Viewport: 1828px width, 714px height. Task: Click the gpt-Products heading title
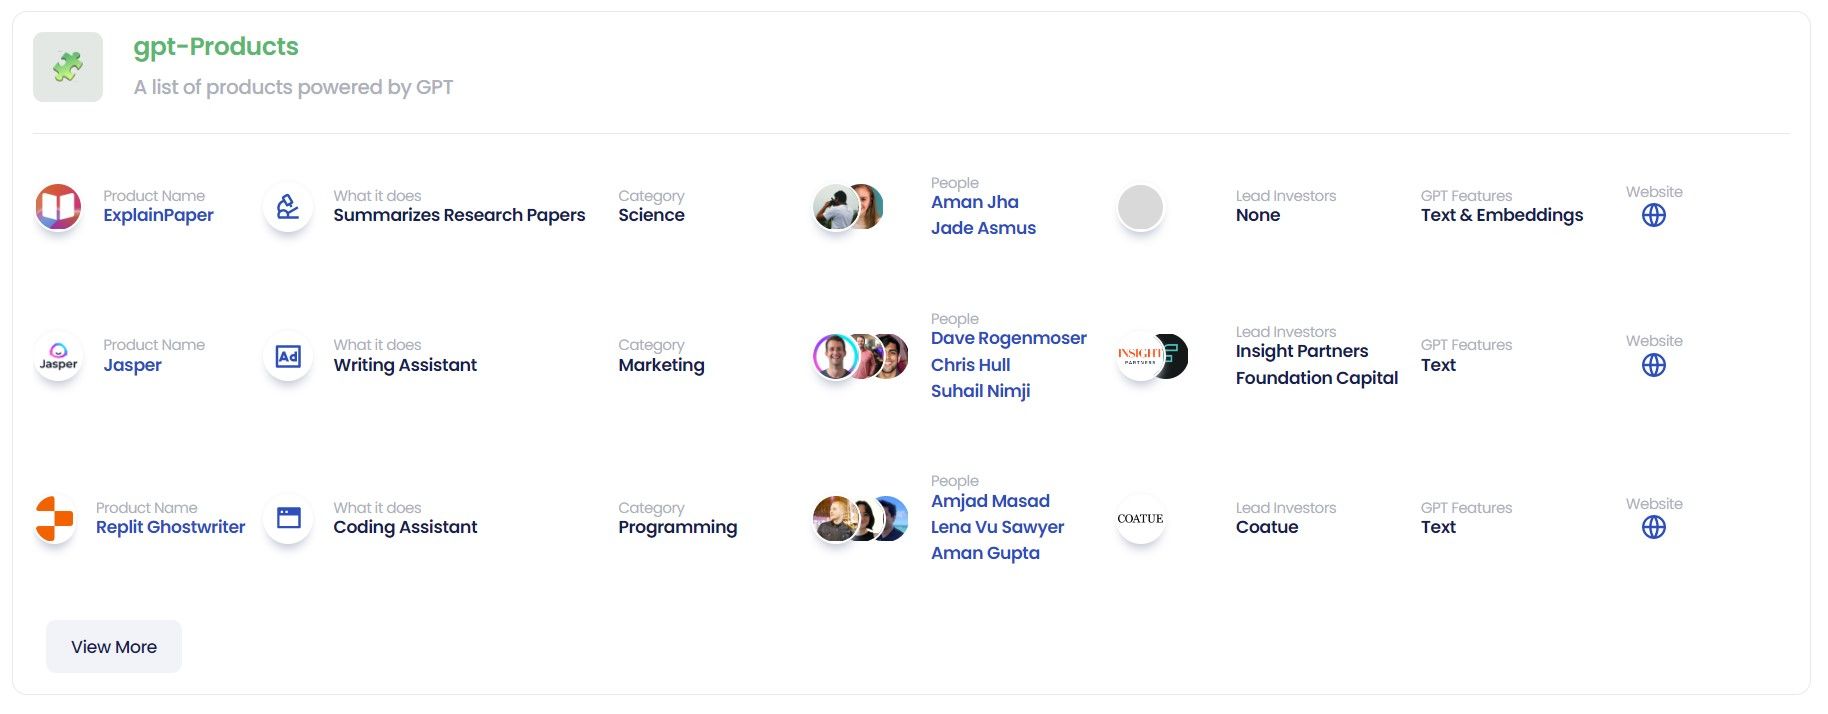[216, 47]
